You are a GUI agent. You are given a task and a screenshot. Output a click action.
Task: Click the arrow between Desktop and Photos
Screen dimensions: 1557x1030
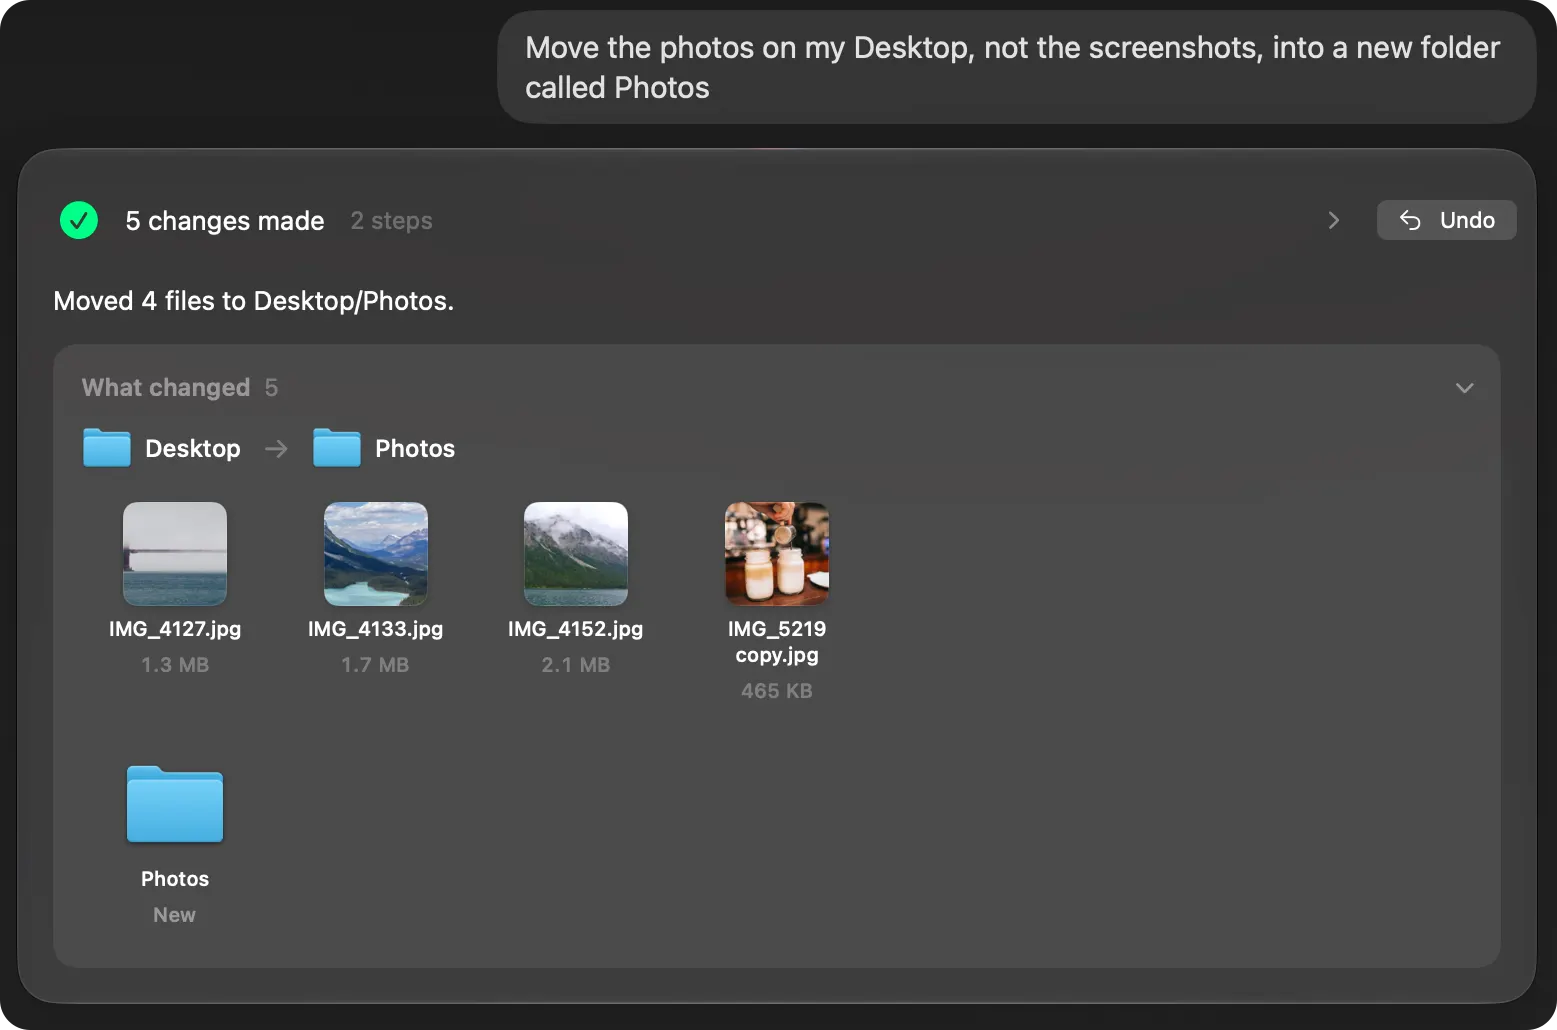[x=276, y=449]
